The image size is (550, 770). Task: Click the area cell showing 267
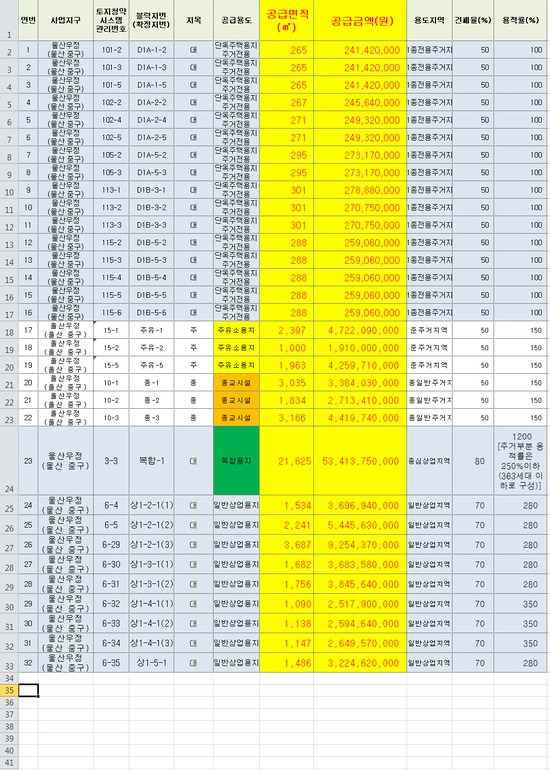287,103
